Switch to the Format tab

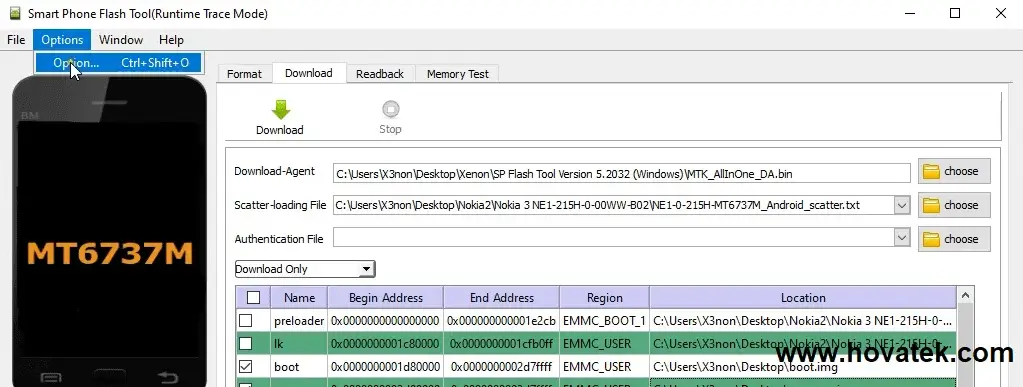pyautogui.click(x=244, y=74)
